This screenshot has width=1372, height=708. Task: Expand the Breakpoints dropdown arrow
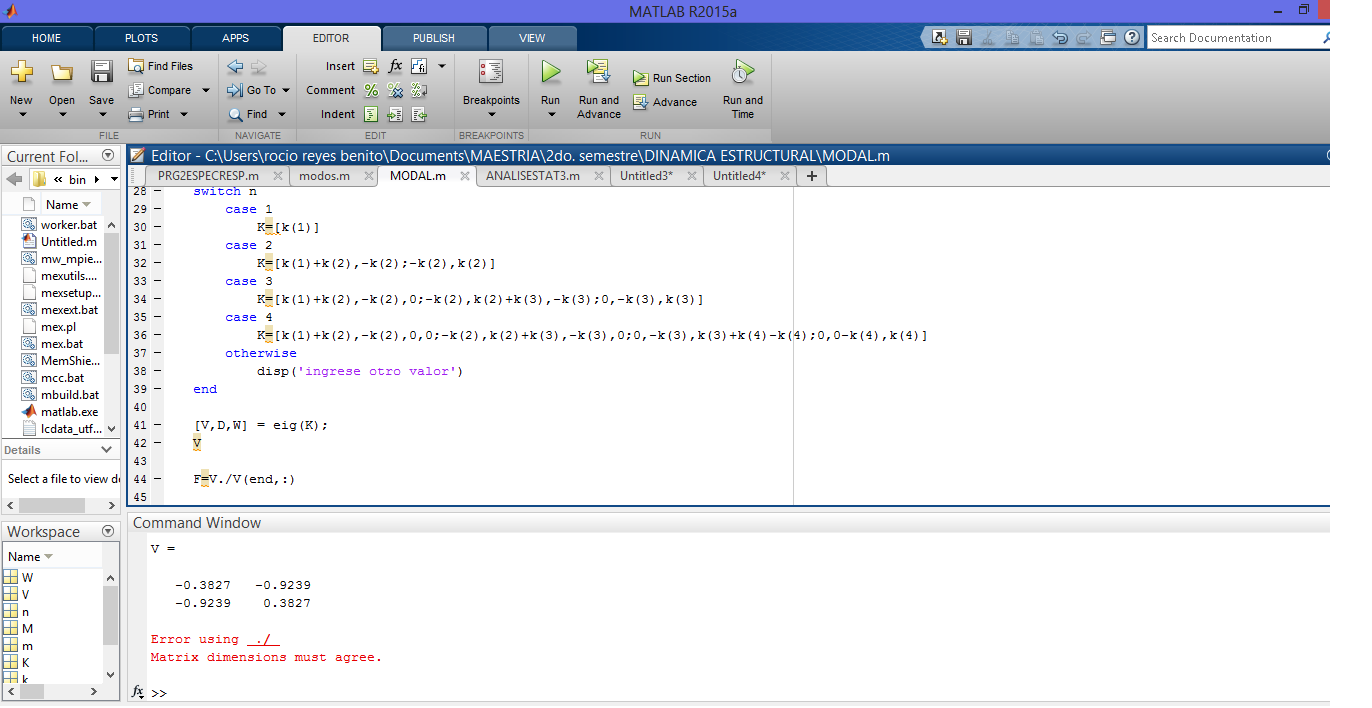click(491, 114)
